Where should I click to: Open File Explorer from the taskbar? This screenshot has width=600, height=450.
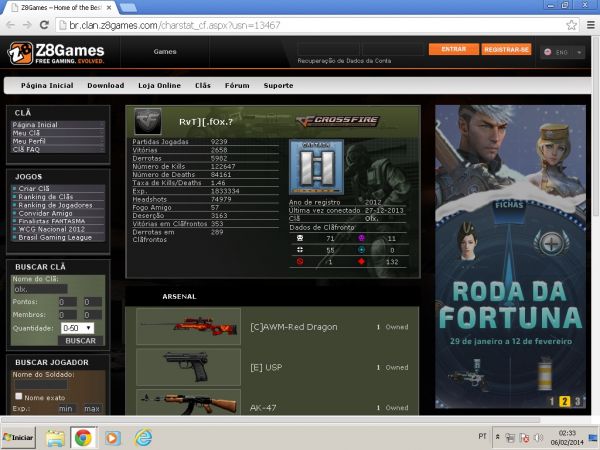[55, 438]
